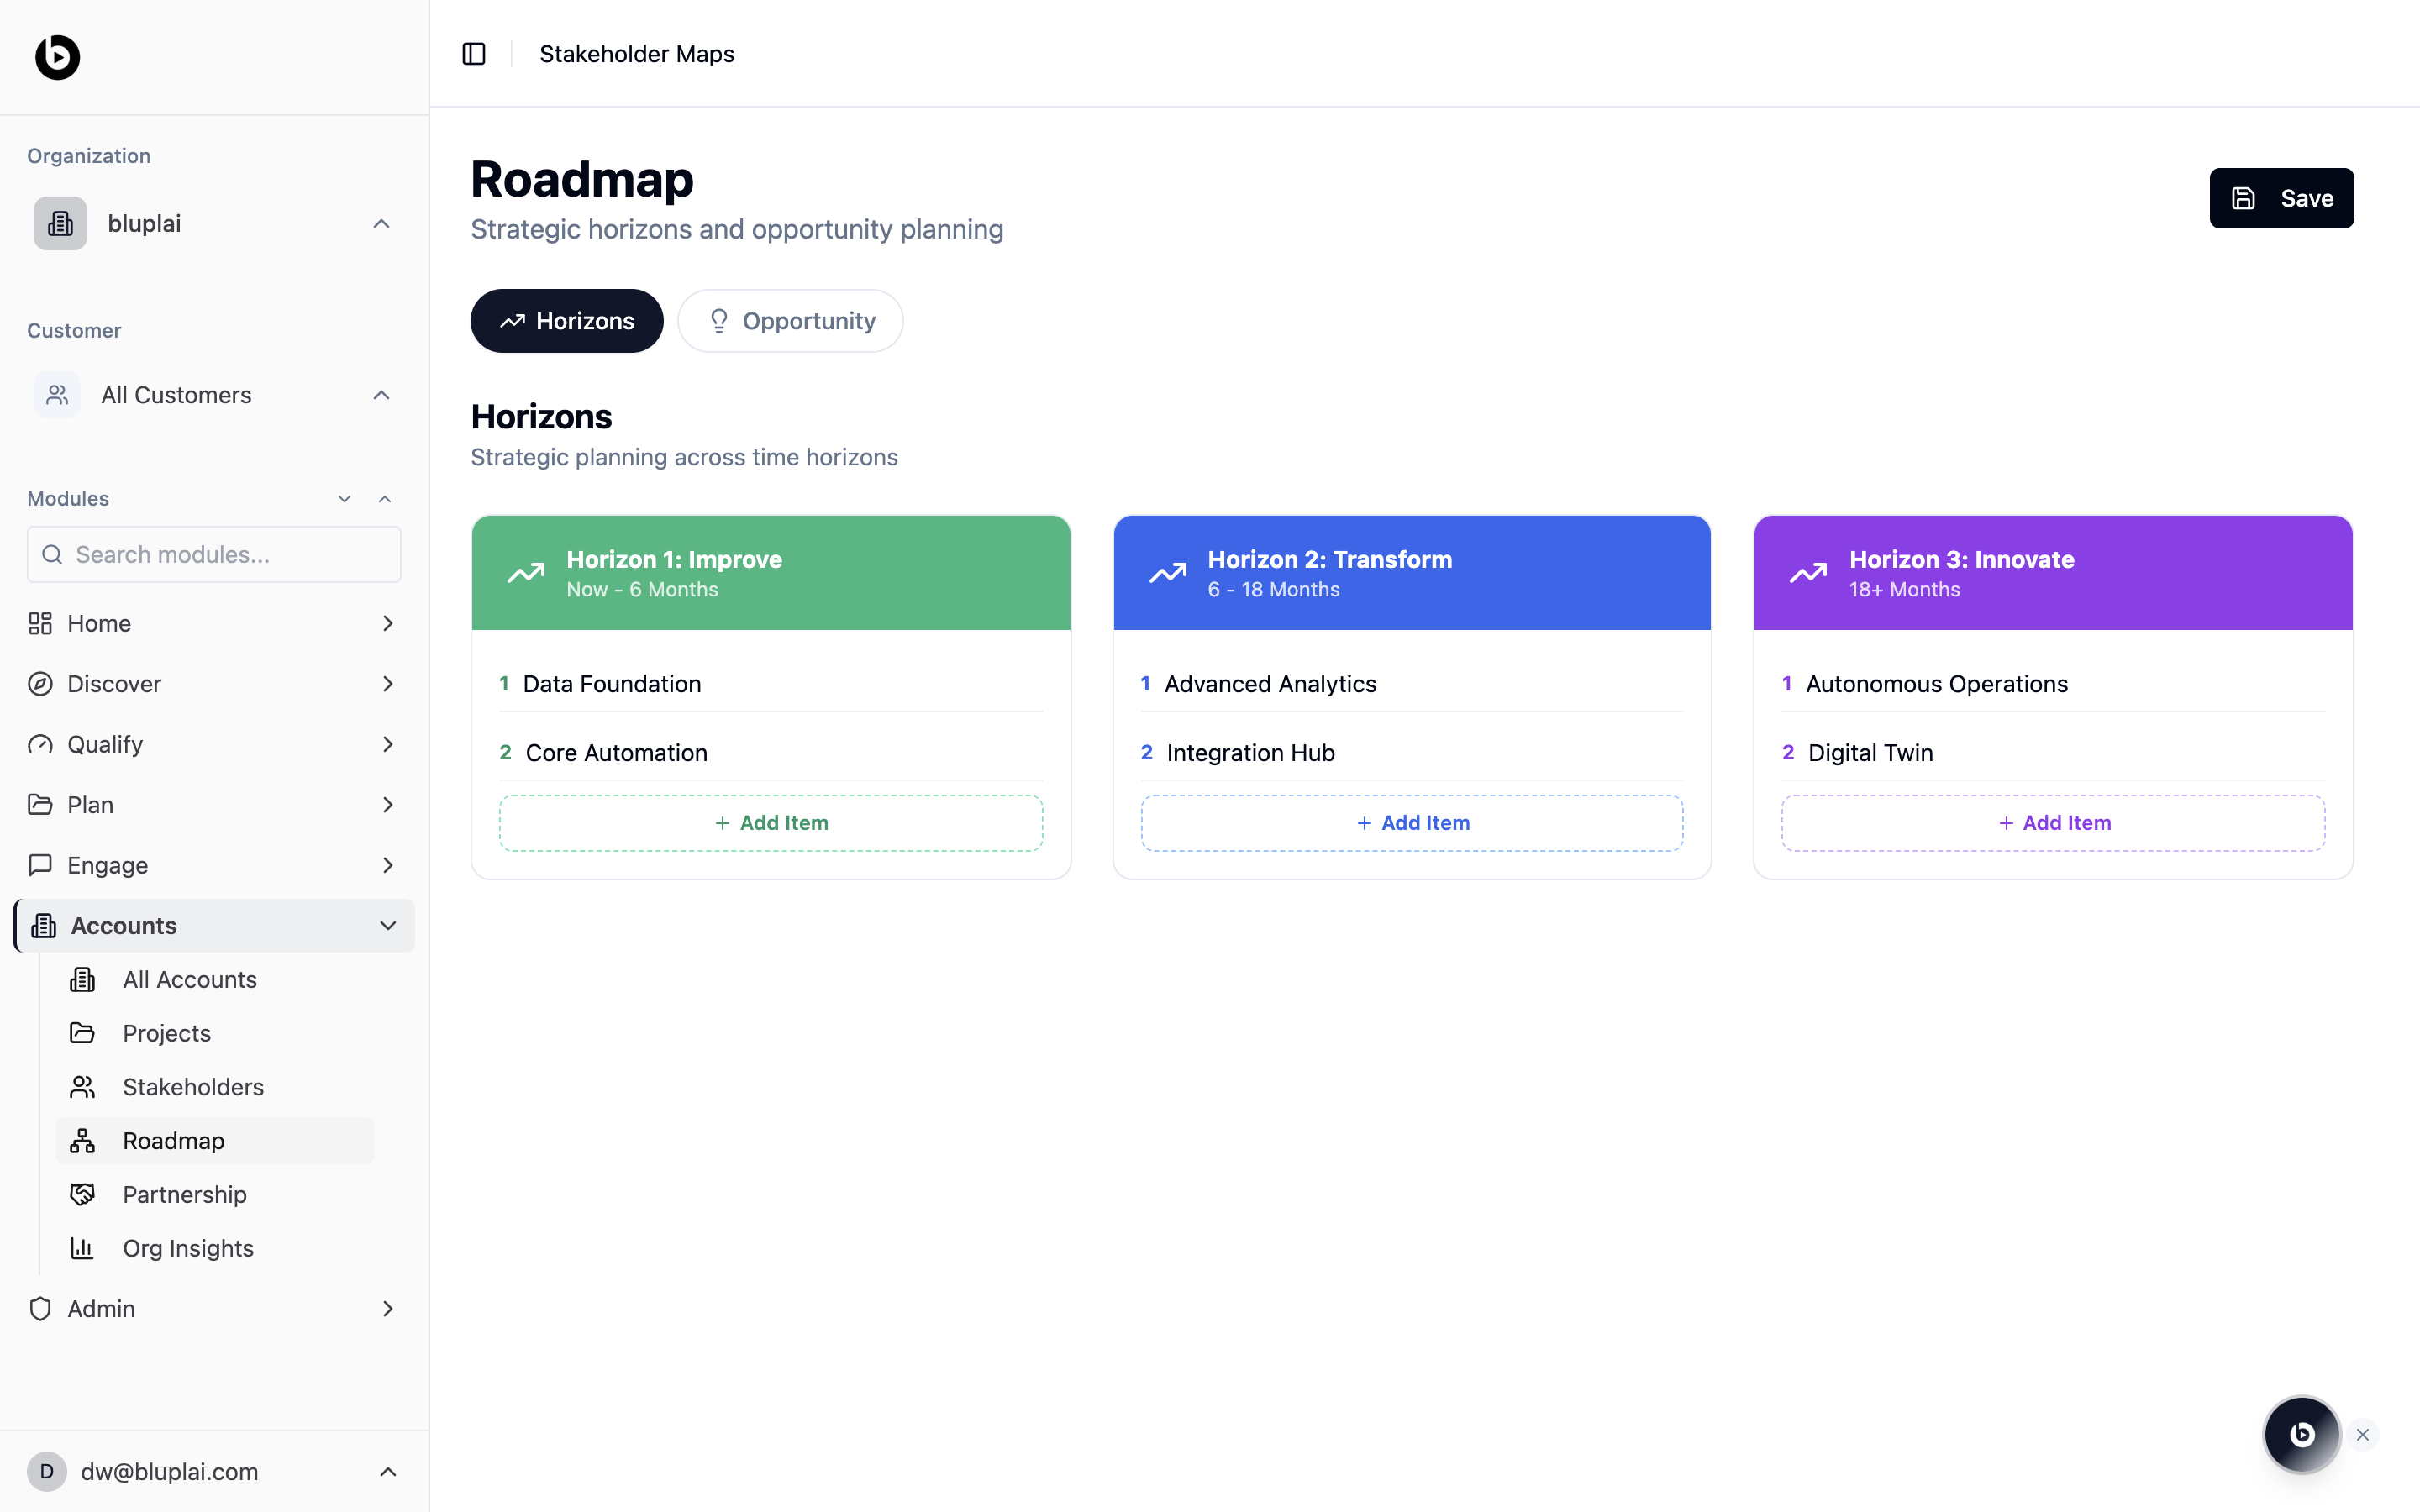This screenshot has height=1512, width=2420.
Task: Click the Partnership handshake icon
Action: tap(82, 1194)
